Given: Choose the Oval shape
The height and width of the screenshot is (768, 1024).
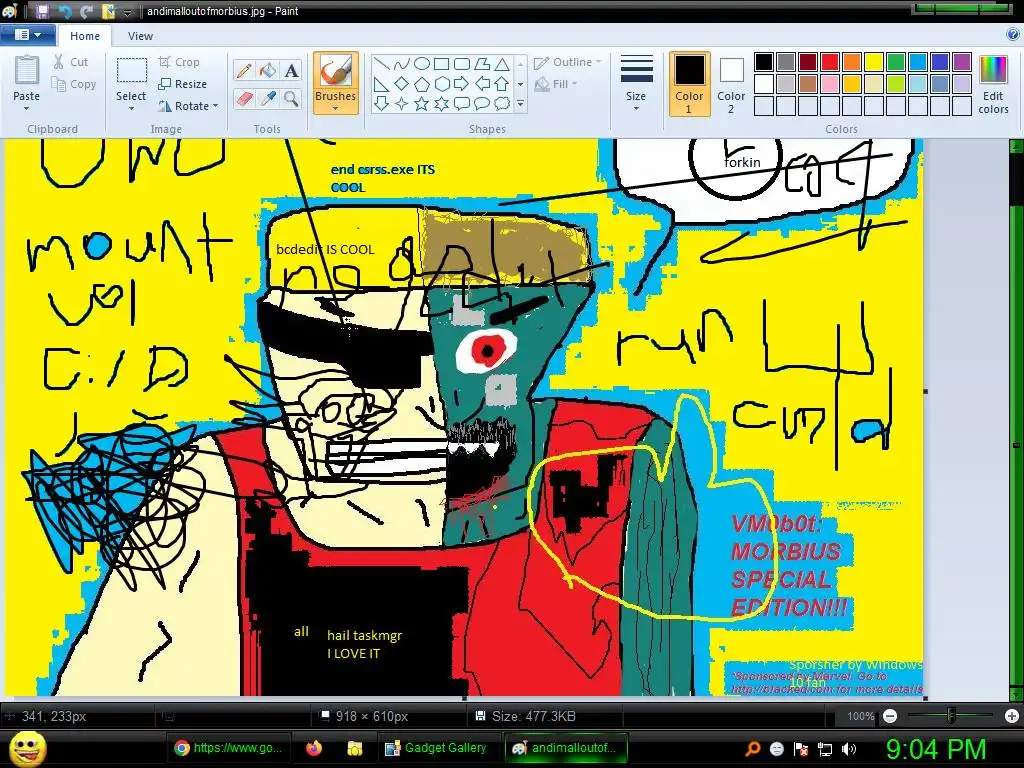Looking at the screenshot, I should tap(422, 64).
